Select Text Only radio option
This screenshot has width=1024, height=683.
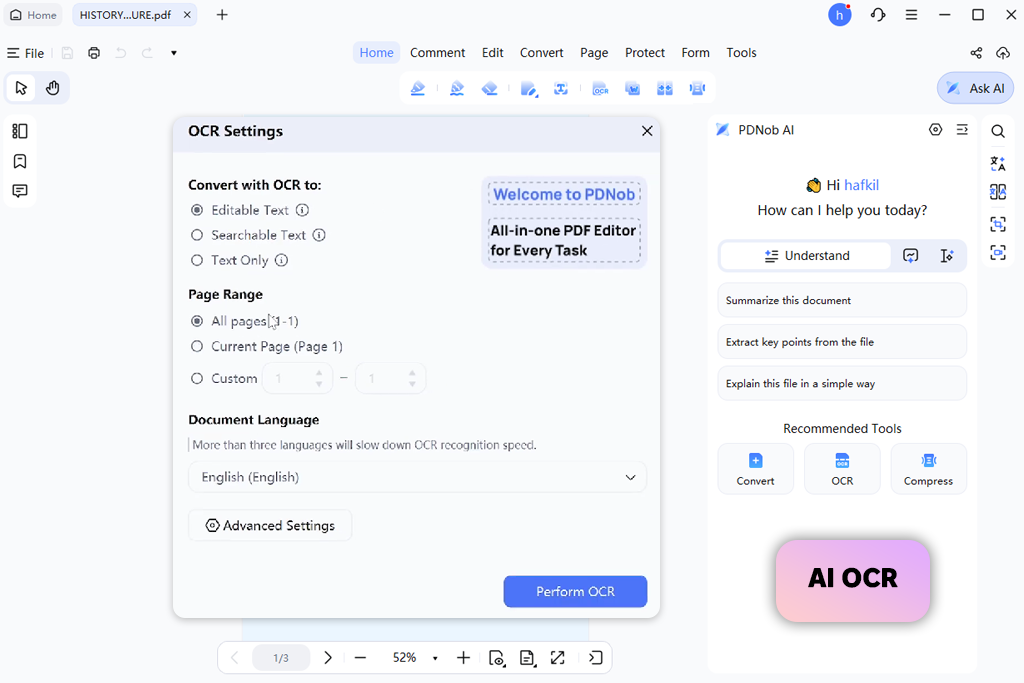pyautogui.click(x=197, y=260)
